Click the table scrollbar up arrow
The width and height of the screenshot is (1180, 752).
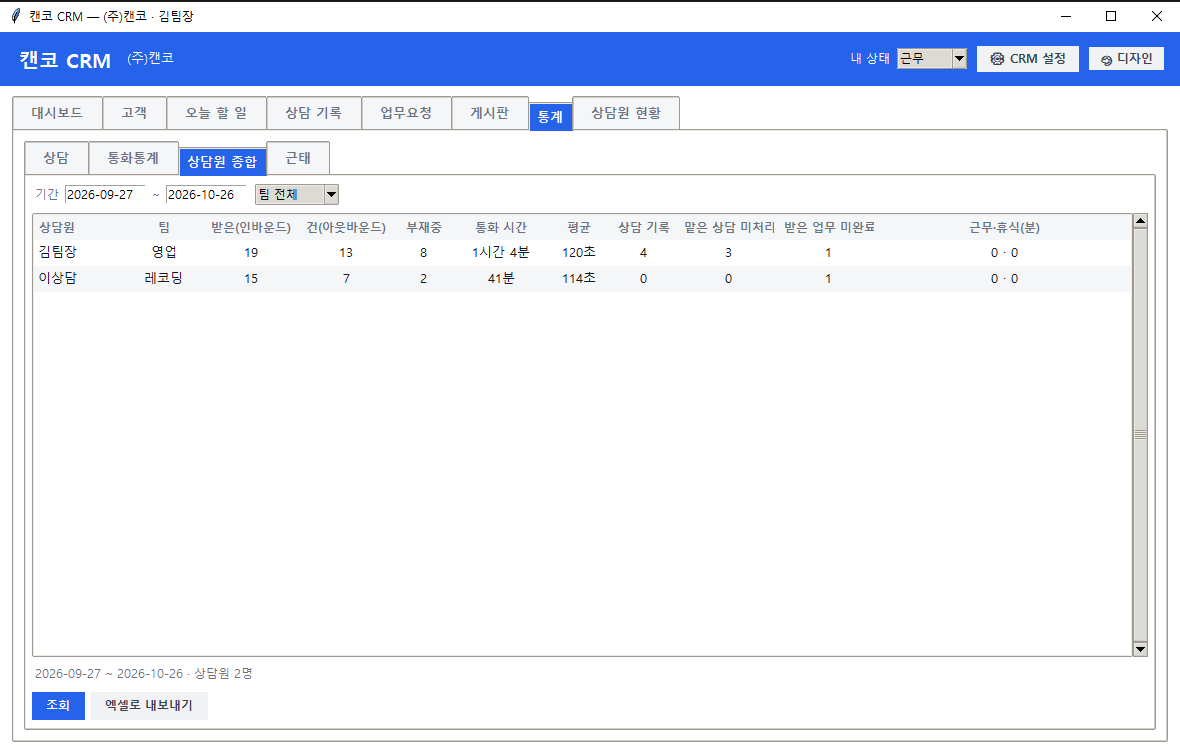(1140, 221)
